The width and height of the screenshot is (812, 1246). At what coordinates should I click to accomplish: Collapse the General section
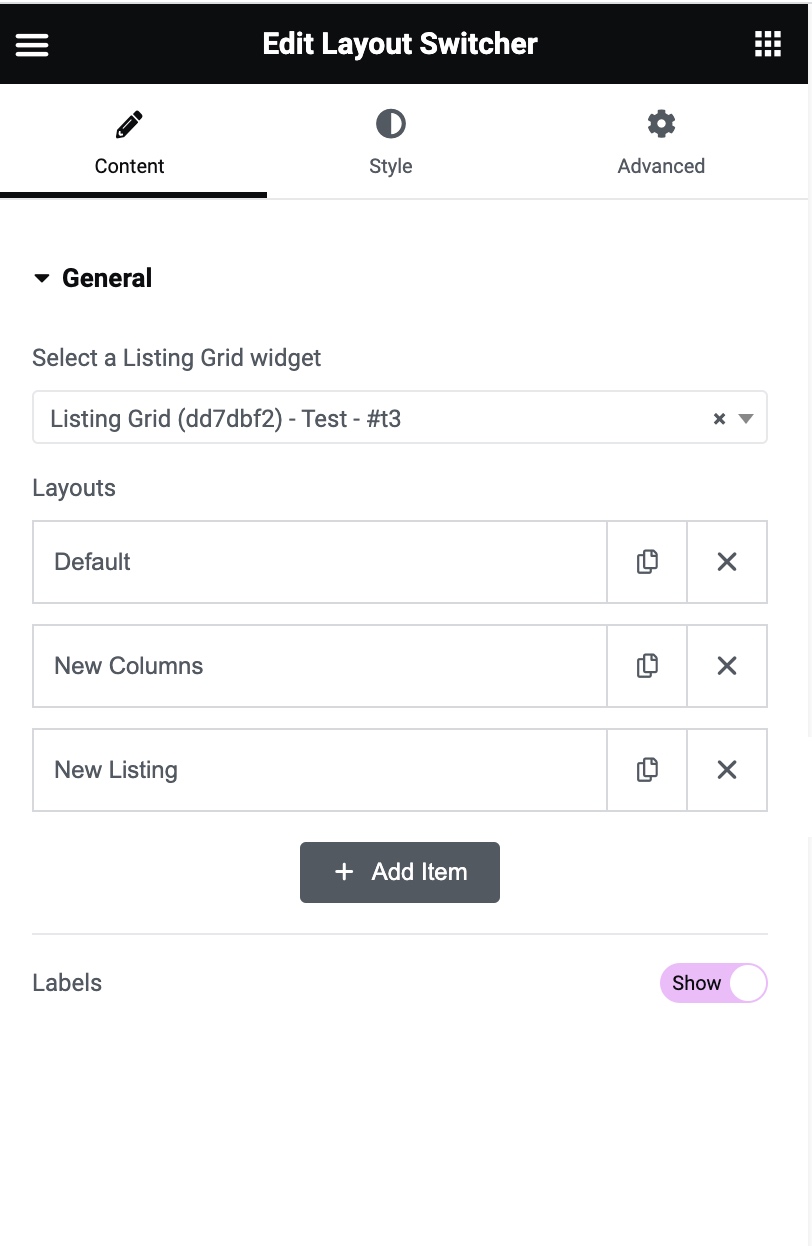coord(92,278)
